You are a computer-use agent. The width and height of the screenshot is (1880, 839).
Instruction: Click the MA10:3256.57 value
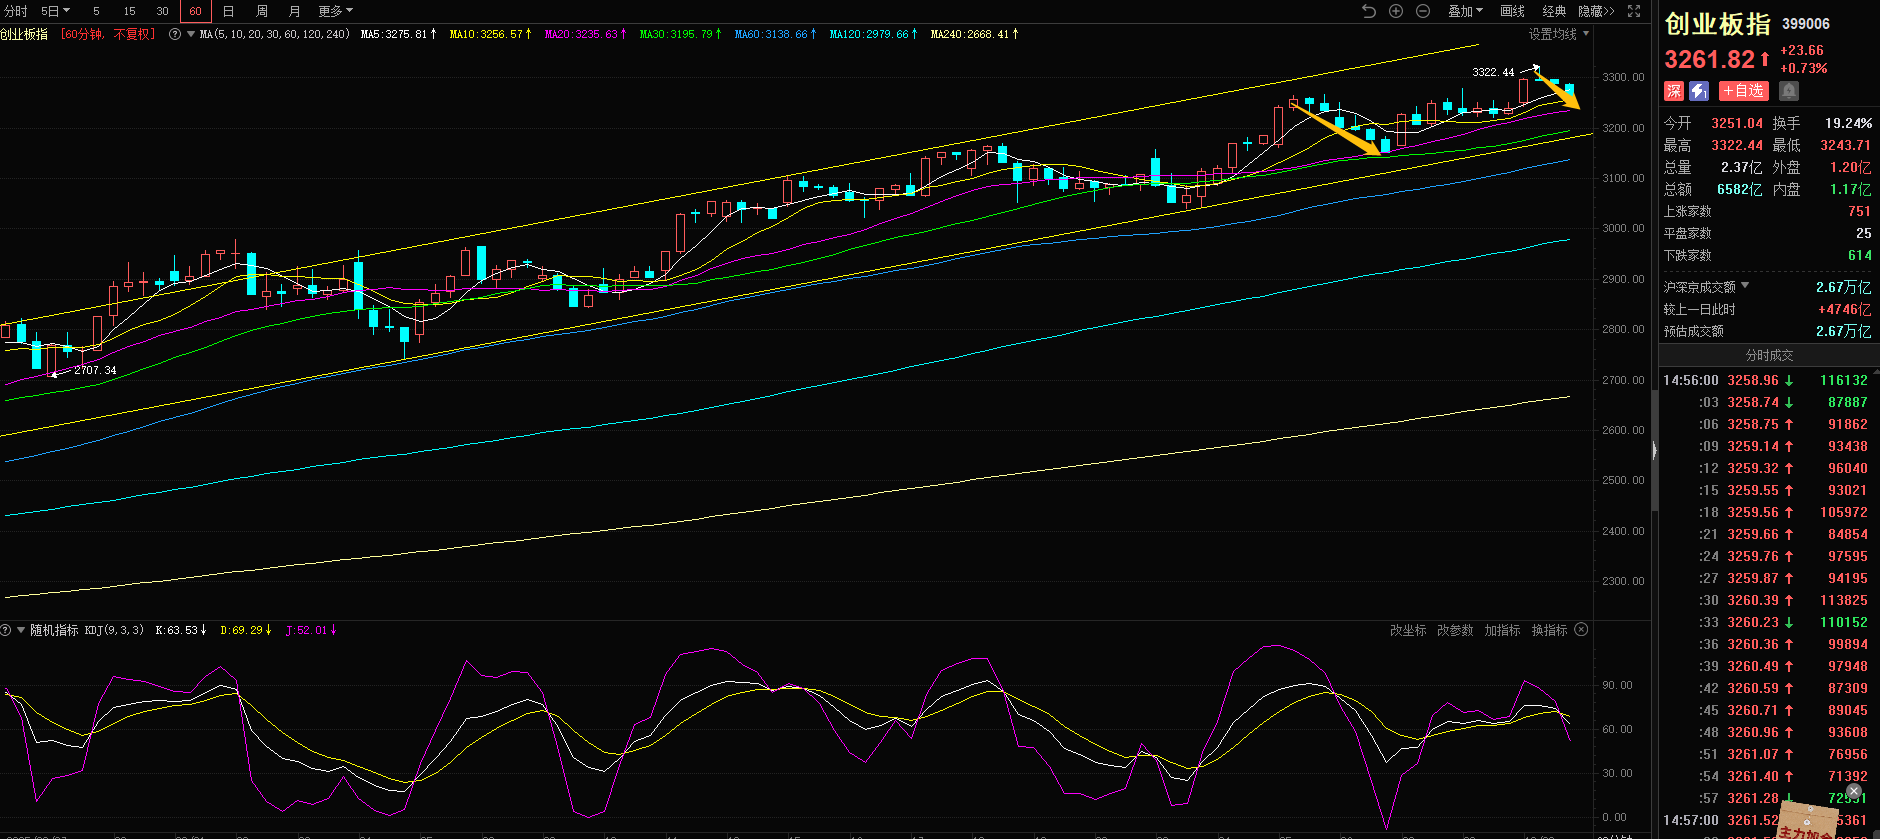(491, 34)
